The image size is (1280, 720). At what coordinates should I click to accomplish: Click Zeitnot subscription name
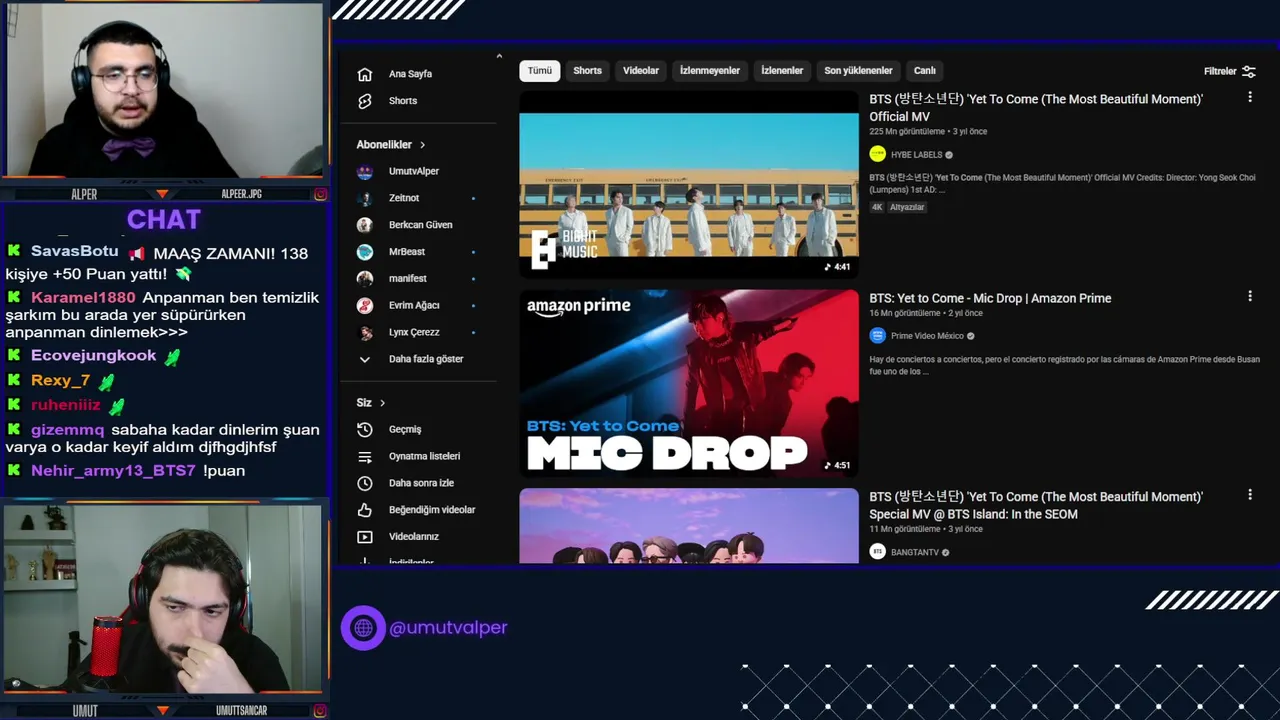tap(404, 198)
